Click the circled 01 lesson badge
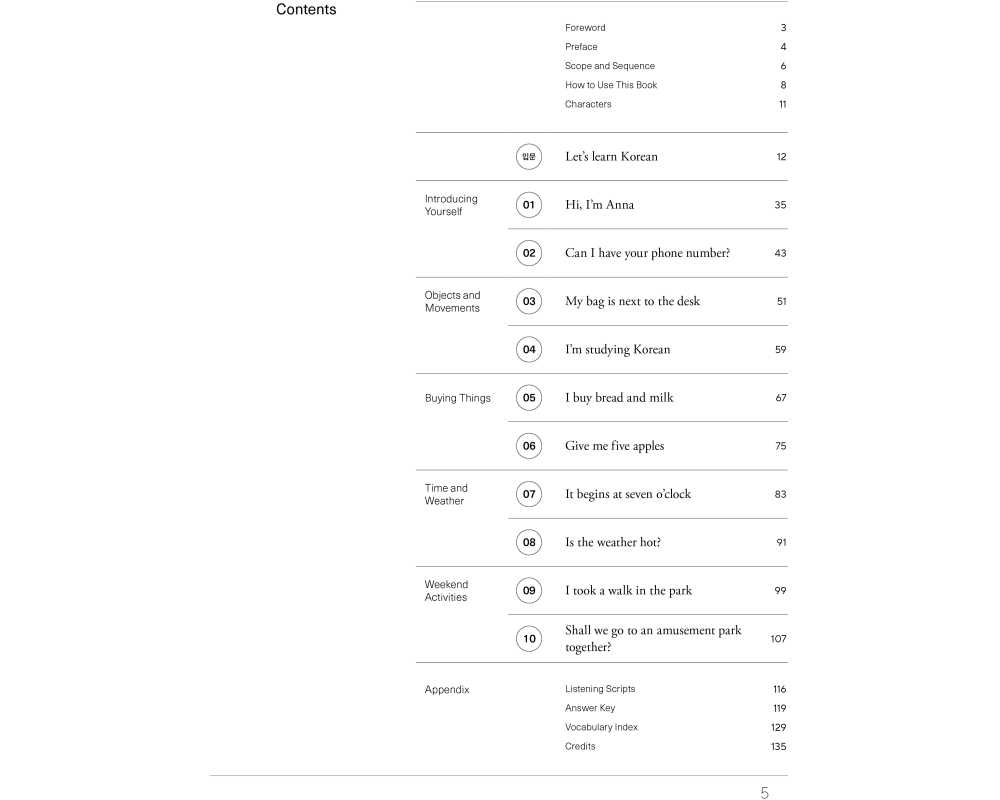Viewport: 1000px width, 800px height. tap(529, 205)
